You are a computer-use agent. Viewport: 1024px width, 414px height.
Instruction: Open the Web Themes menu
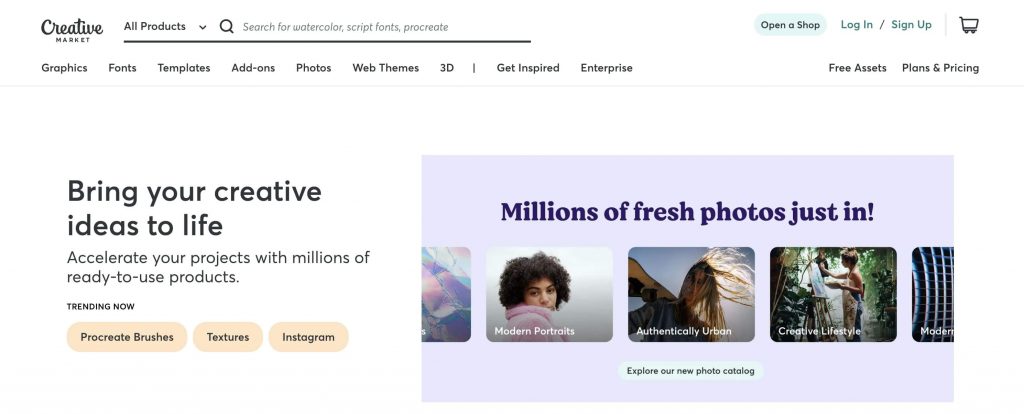[x=385, y=68]
